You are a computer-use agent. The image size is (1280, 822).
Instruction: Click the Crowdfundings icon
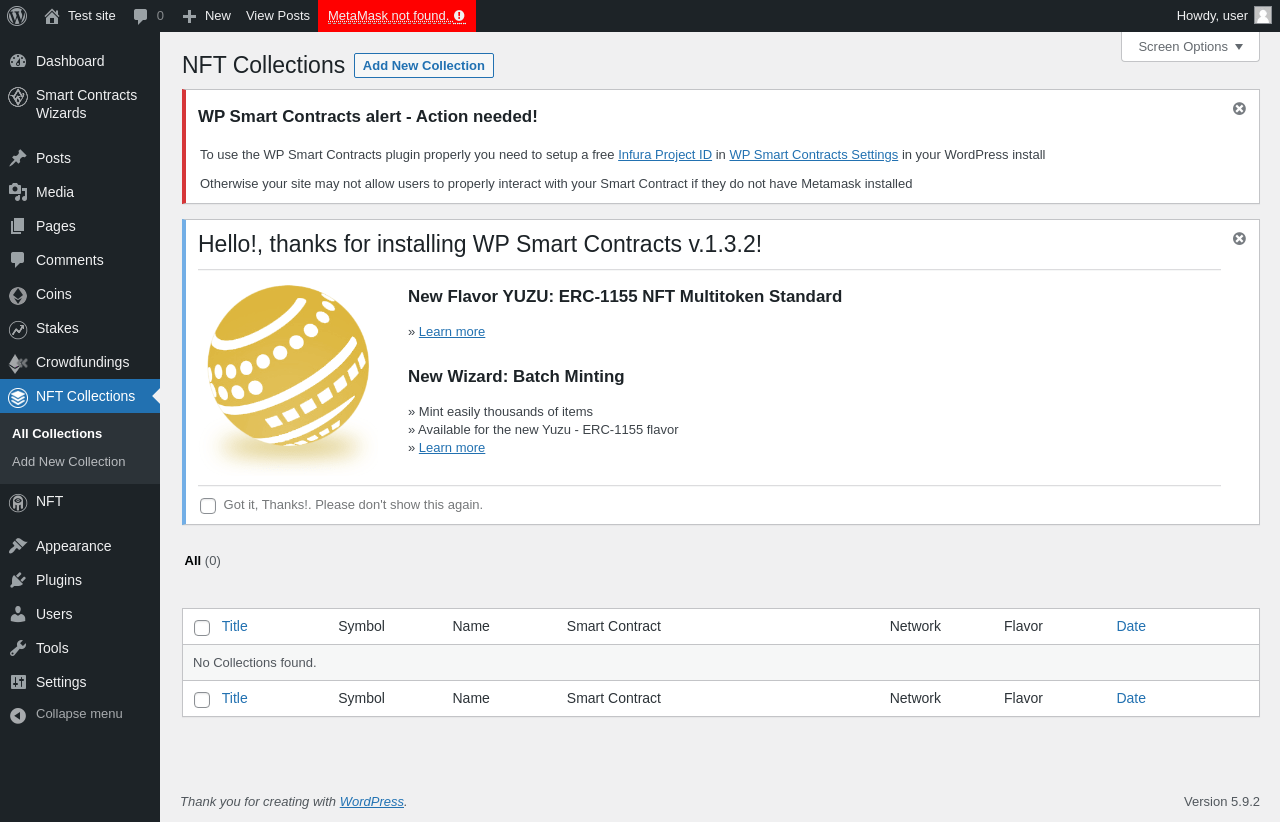18,363
